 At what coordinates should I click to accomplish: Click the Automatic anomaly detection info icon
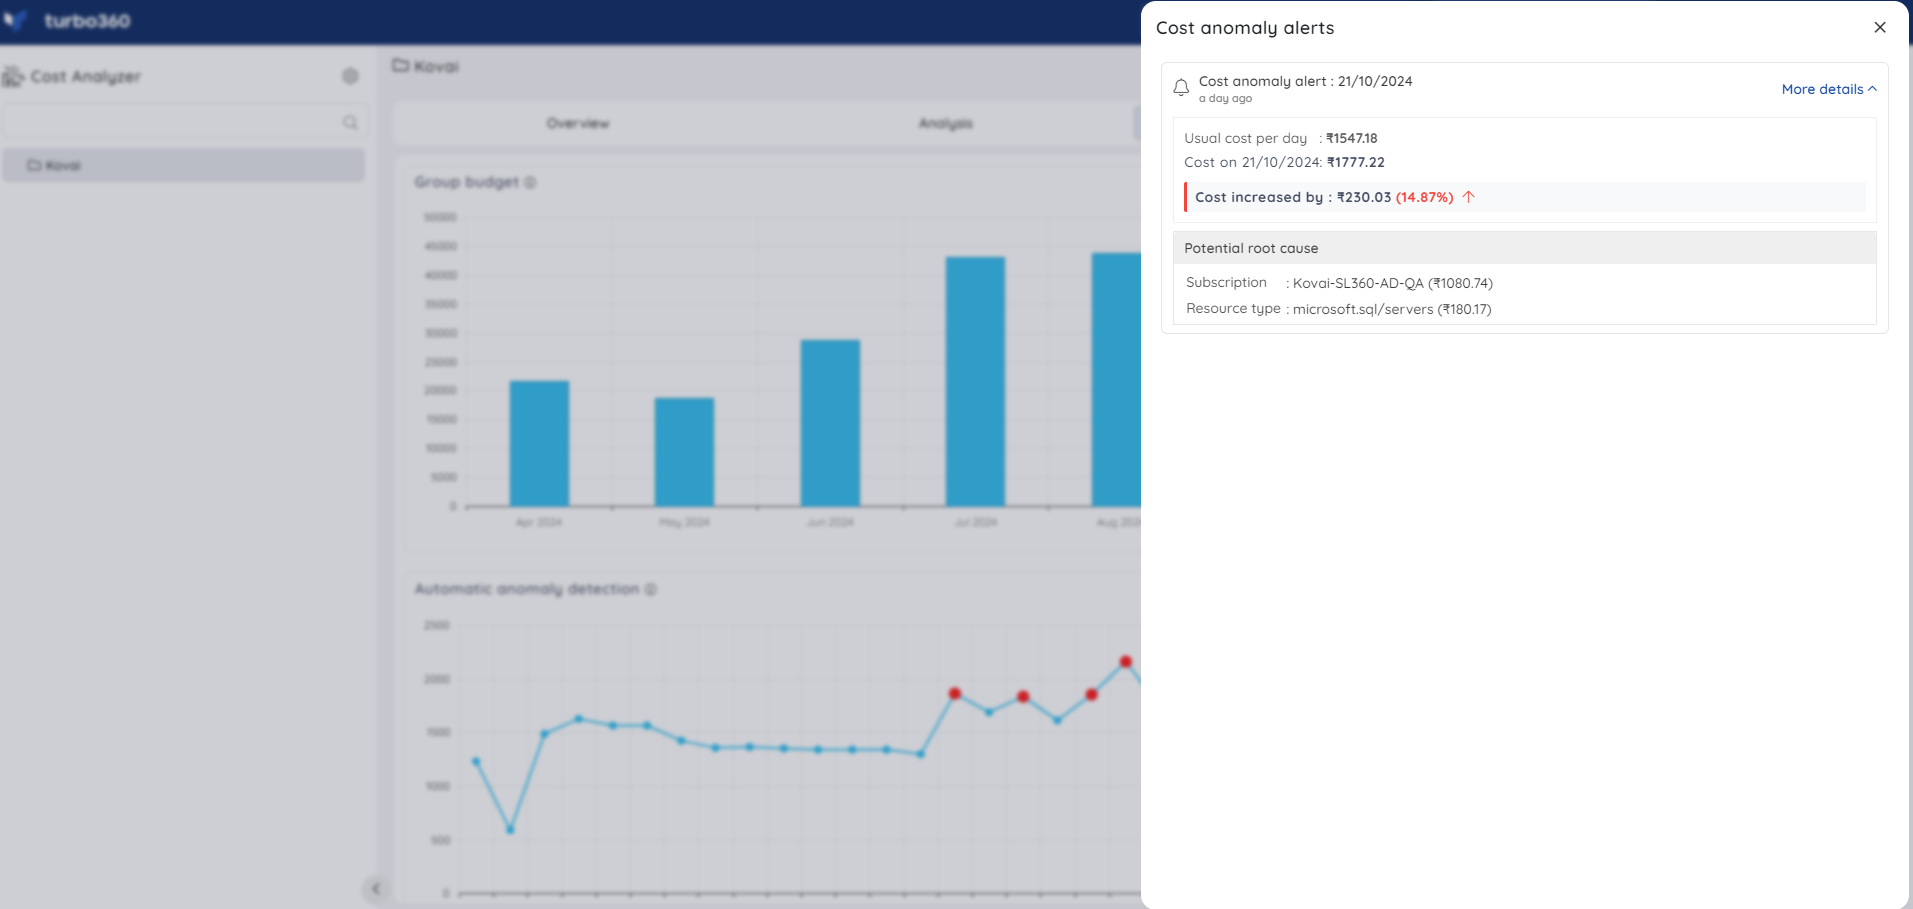pyautogui.click(x=651, y=589)
